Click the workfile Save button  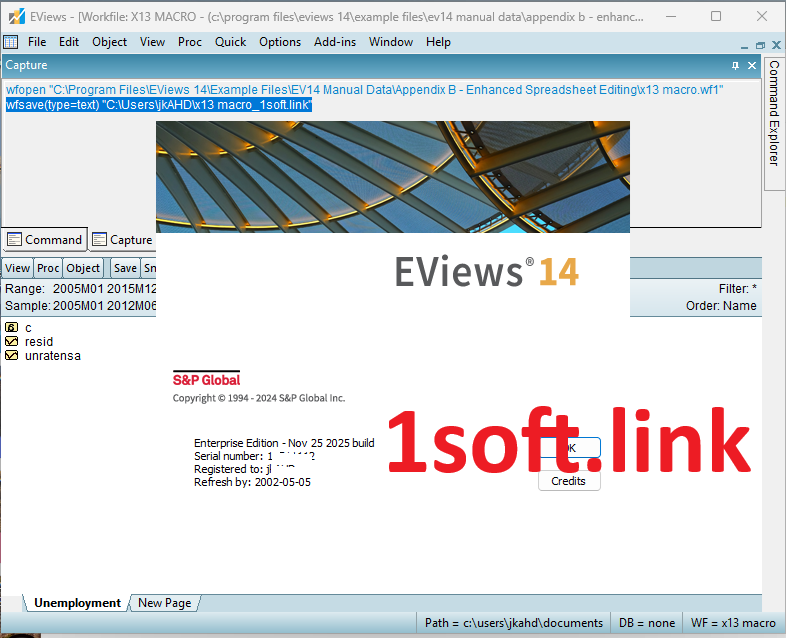point(125,268)
